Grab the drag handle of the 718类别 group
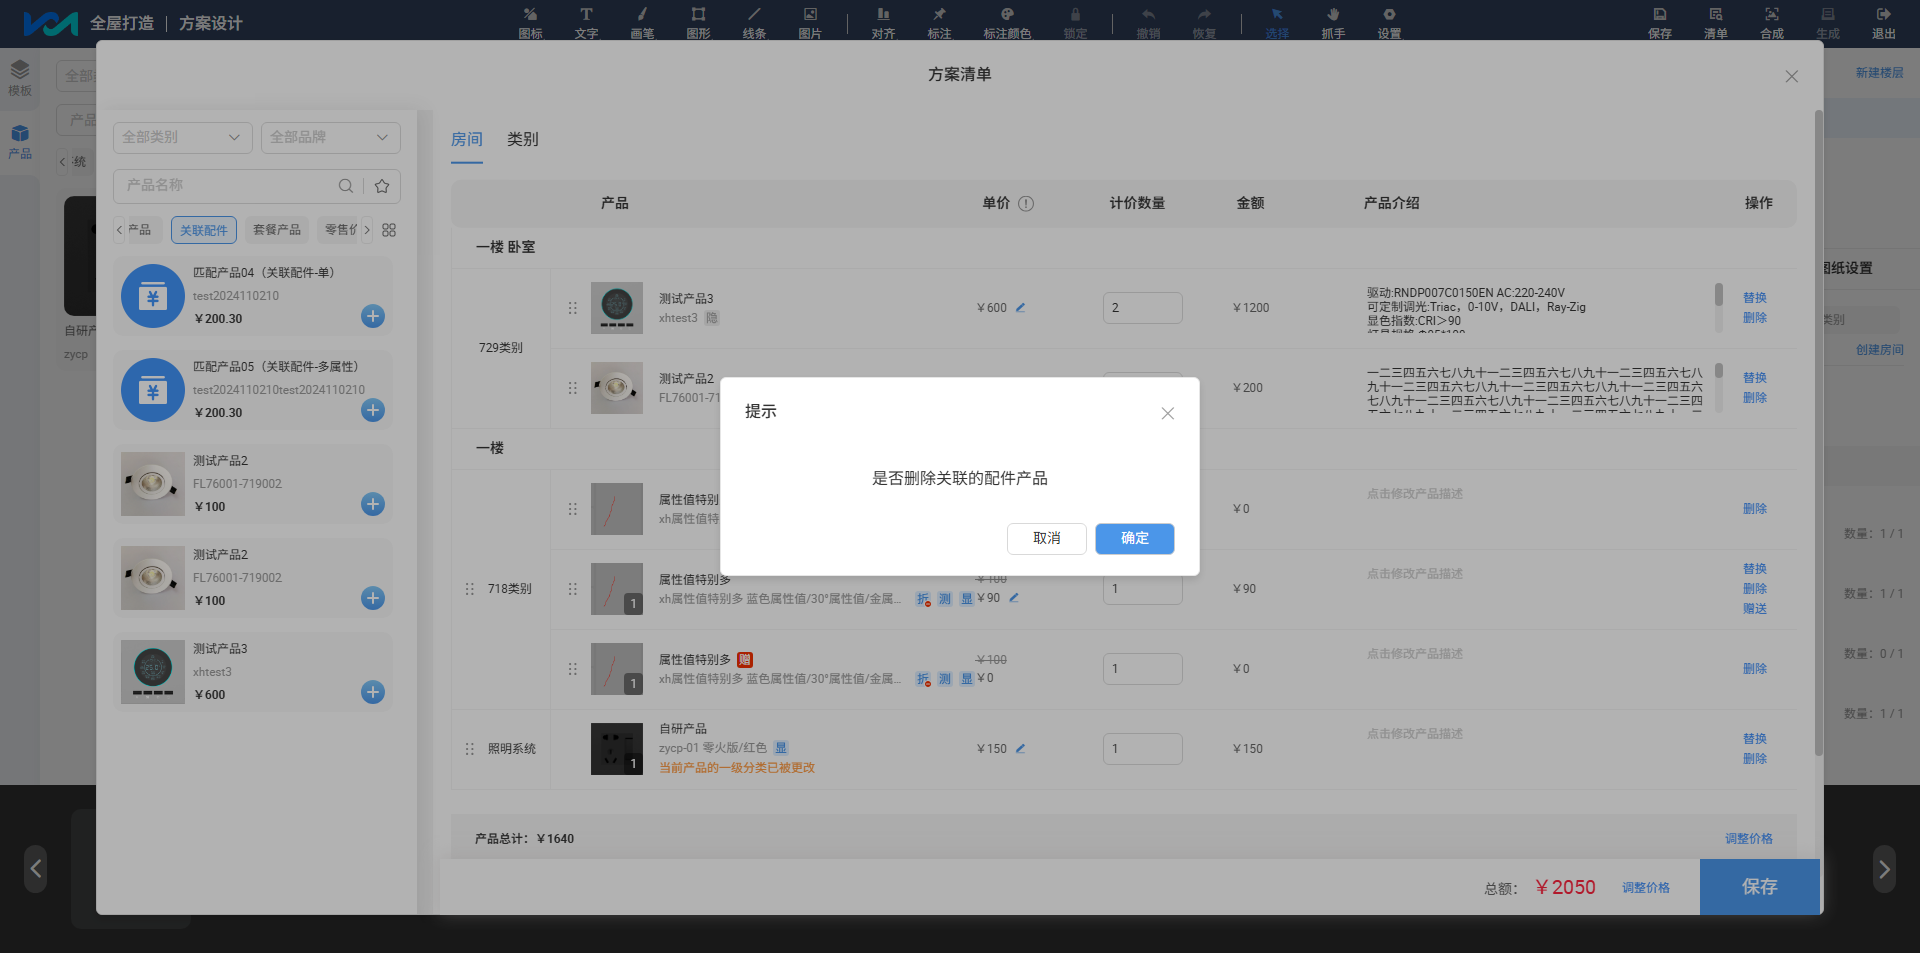Screen dimensions: 1920x953 (470, 589)
